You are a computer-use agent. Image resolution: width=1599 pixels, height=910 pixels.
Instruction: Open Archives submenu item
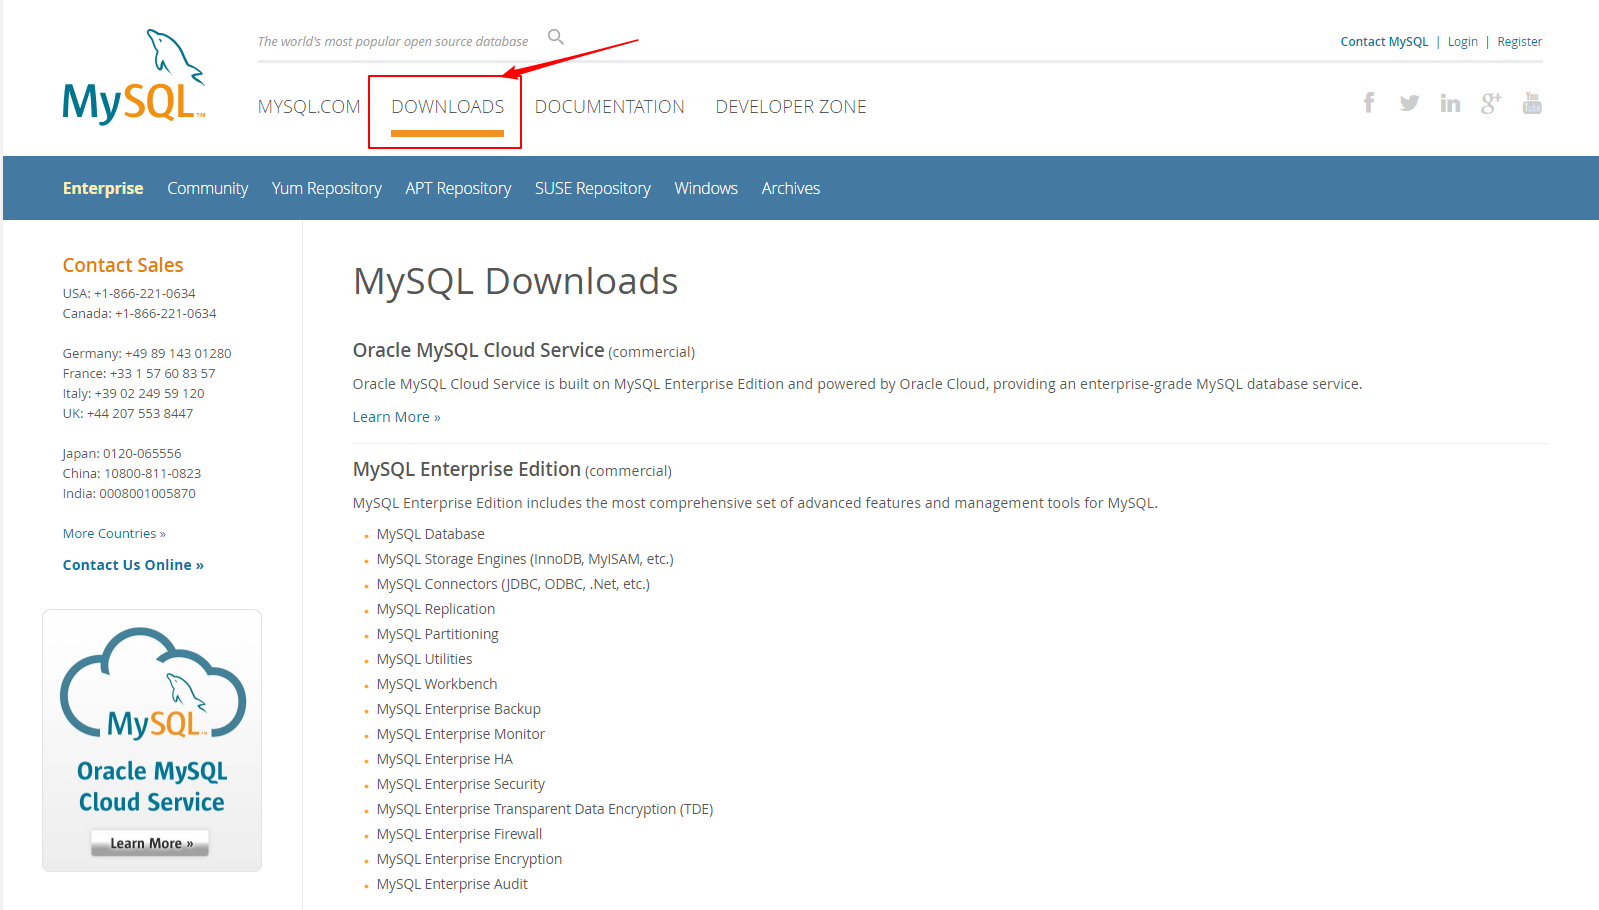[x=791, y=188]
